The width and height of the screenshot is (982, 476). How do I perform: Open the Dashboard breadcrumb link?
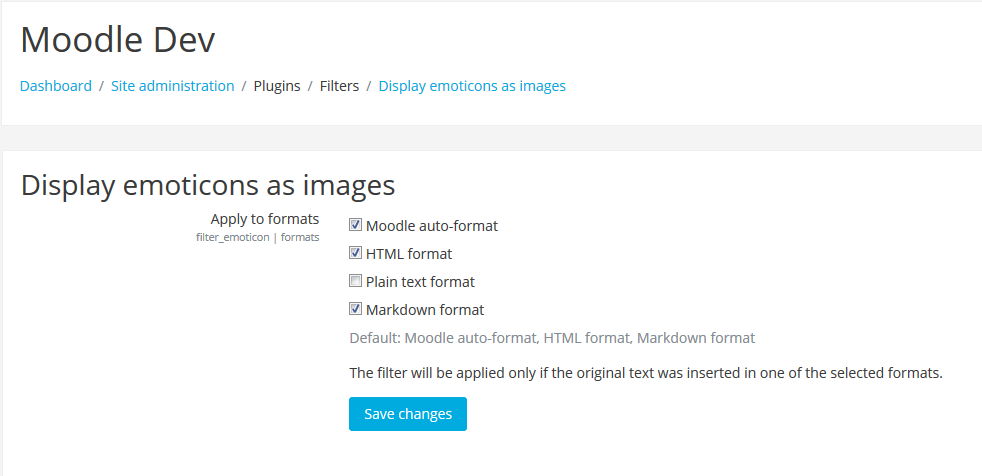[56, 86]
